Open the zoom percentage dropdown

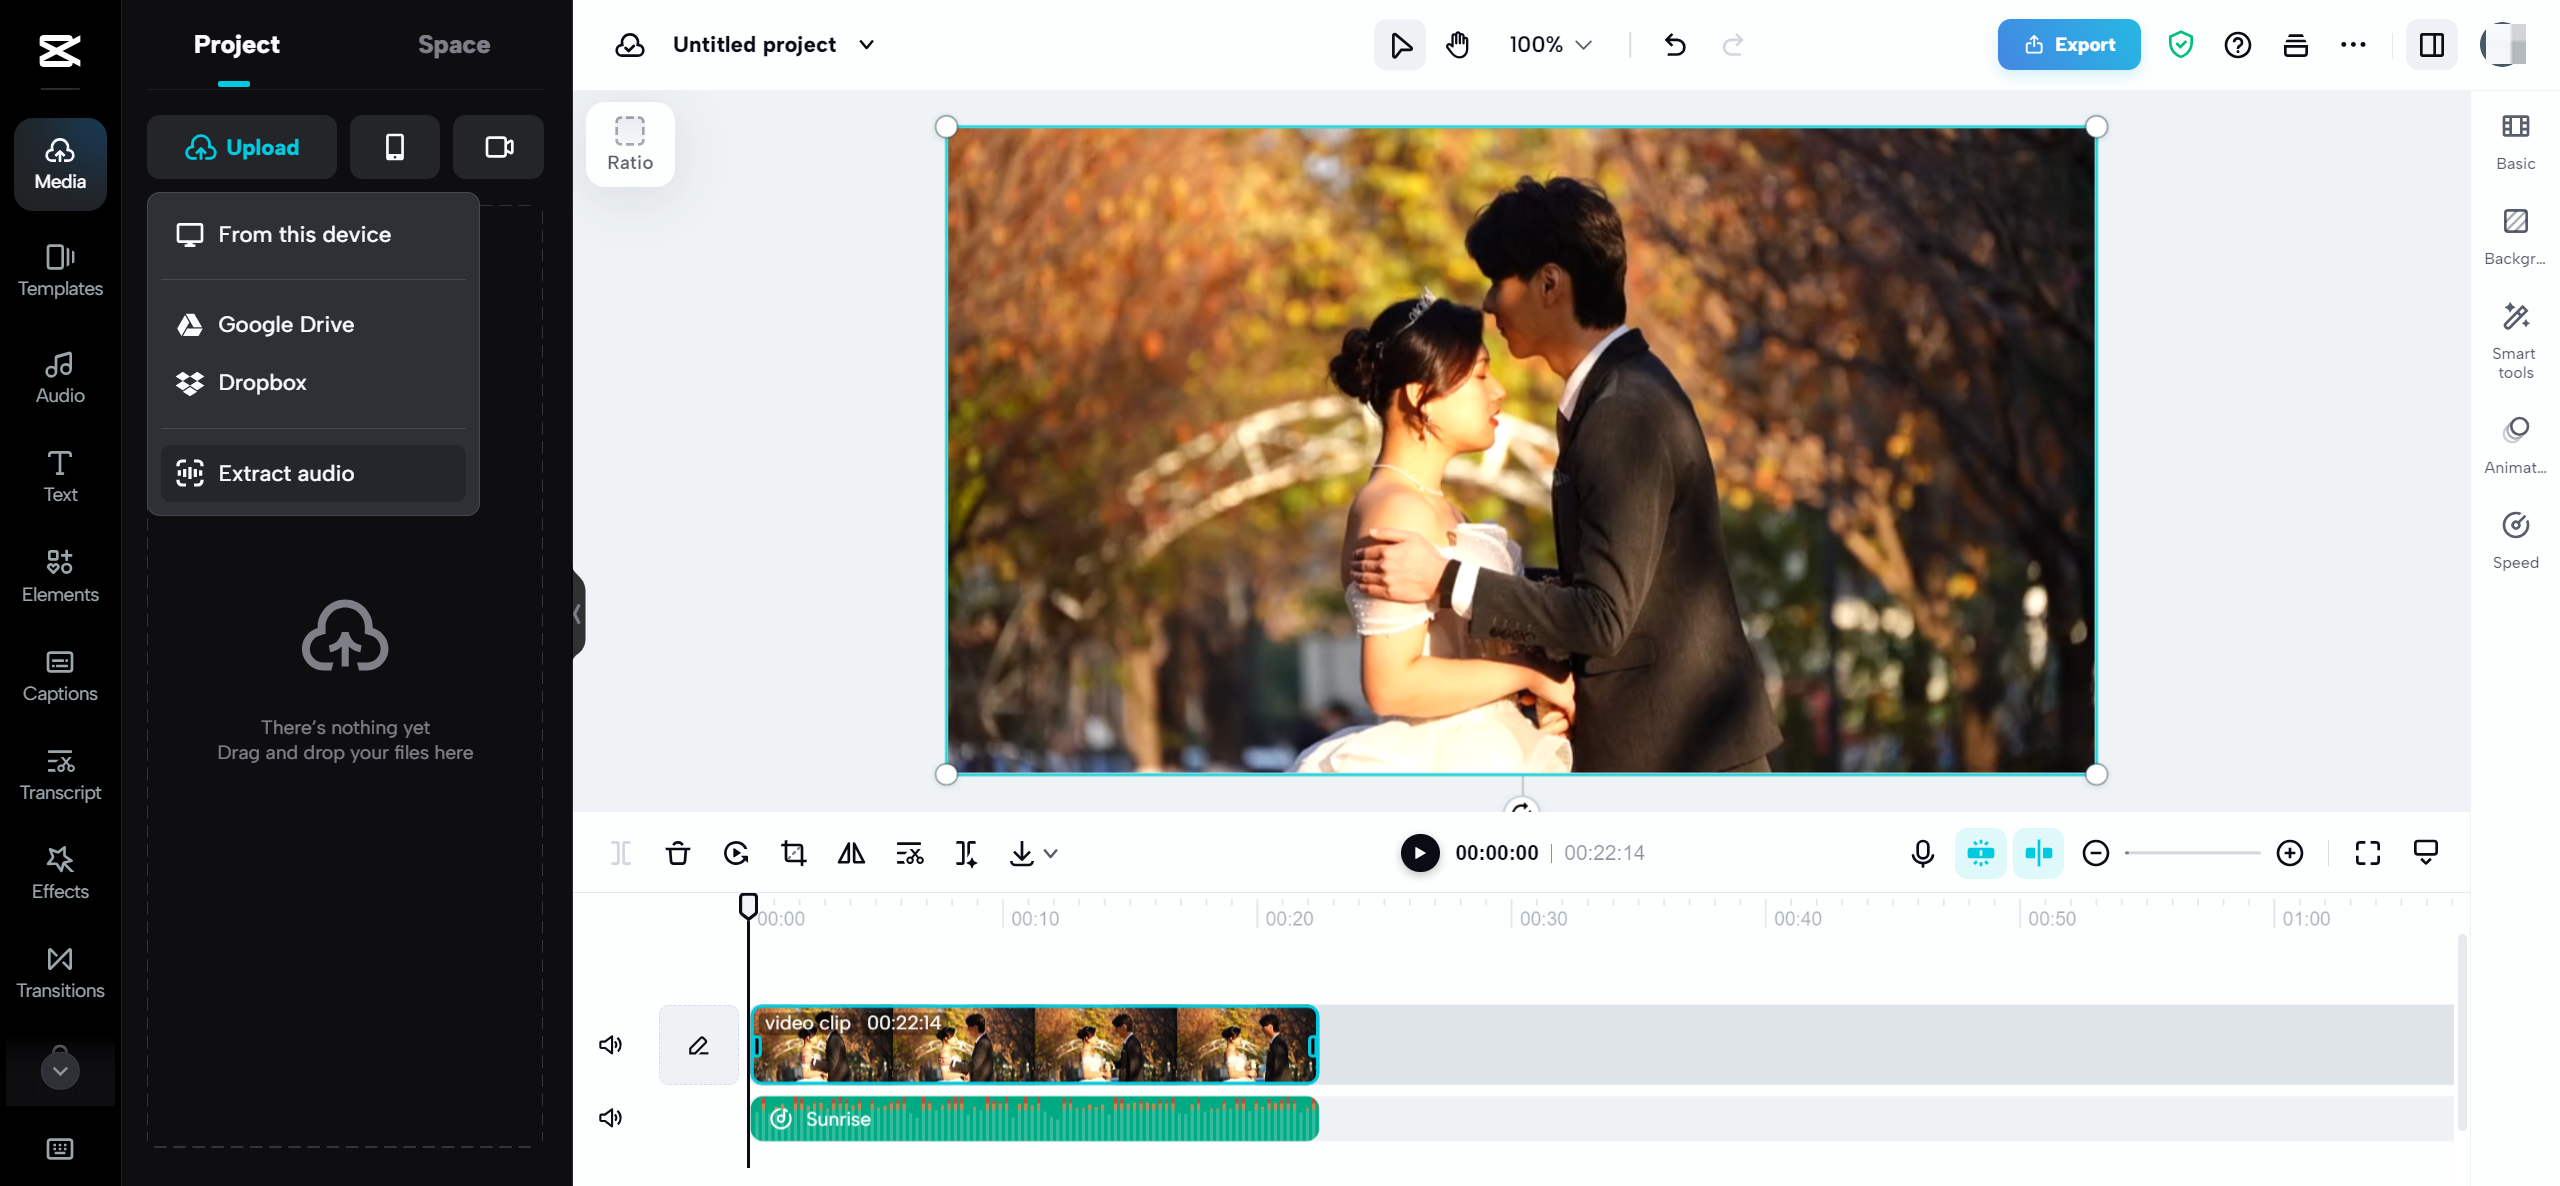pos(1547,44)
